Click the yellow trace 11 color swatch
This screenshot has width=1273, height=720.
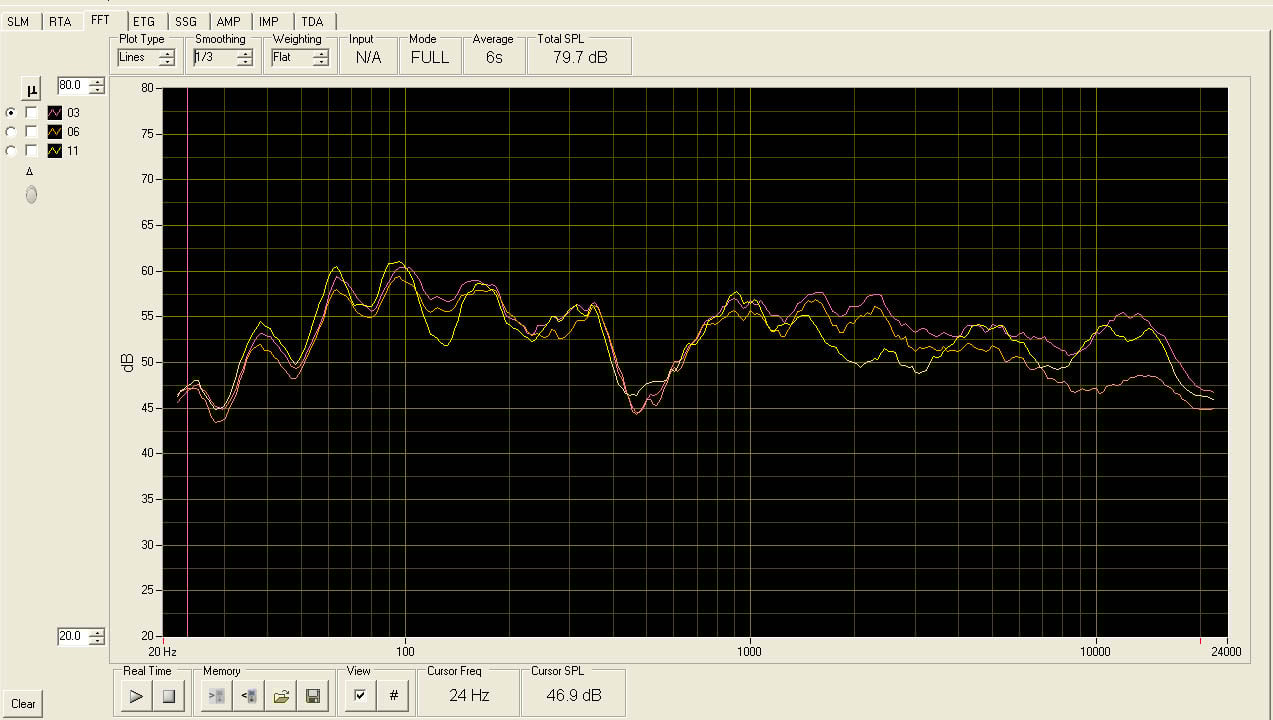56,150
